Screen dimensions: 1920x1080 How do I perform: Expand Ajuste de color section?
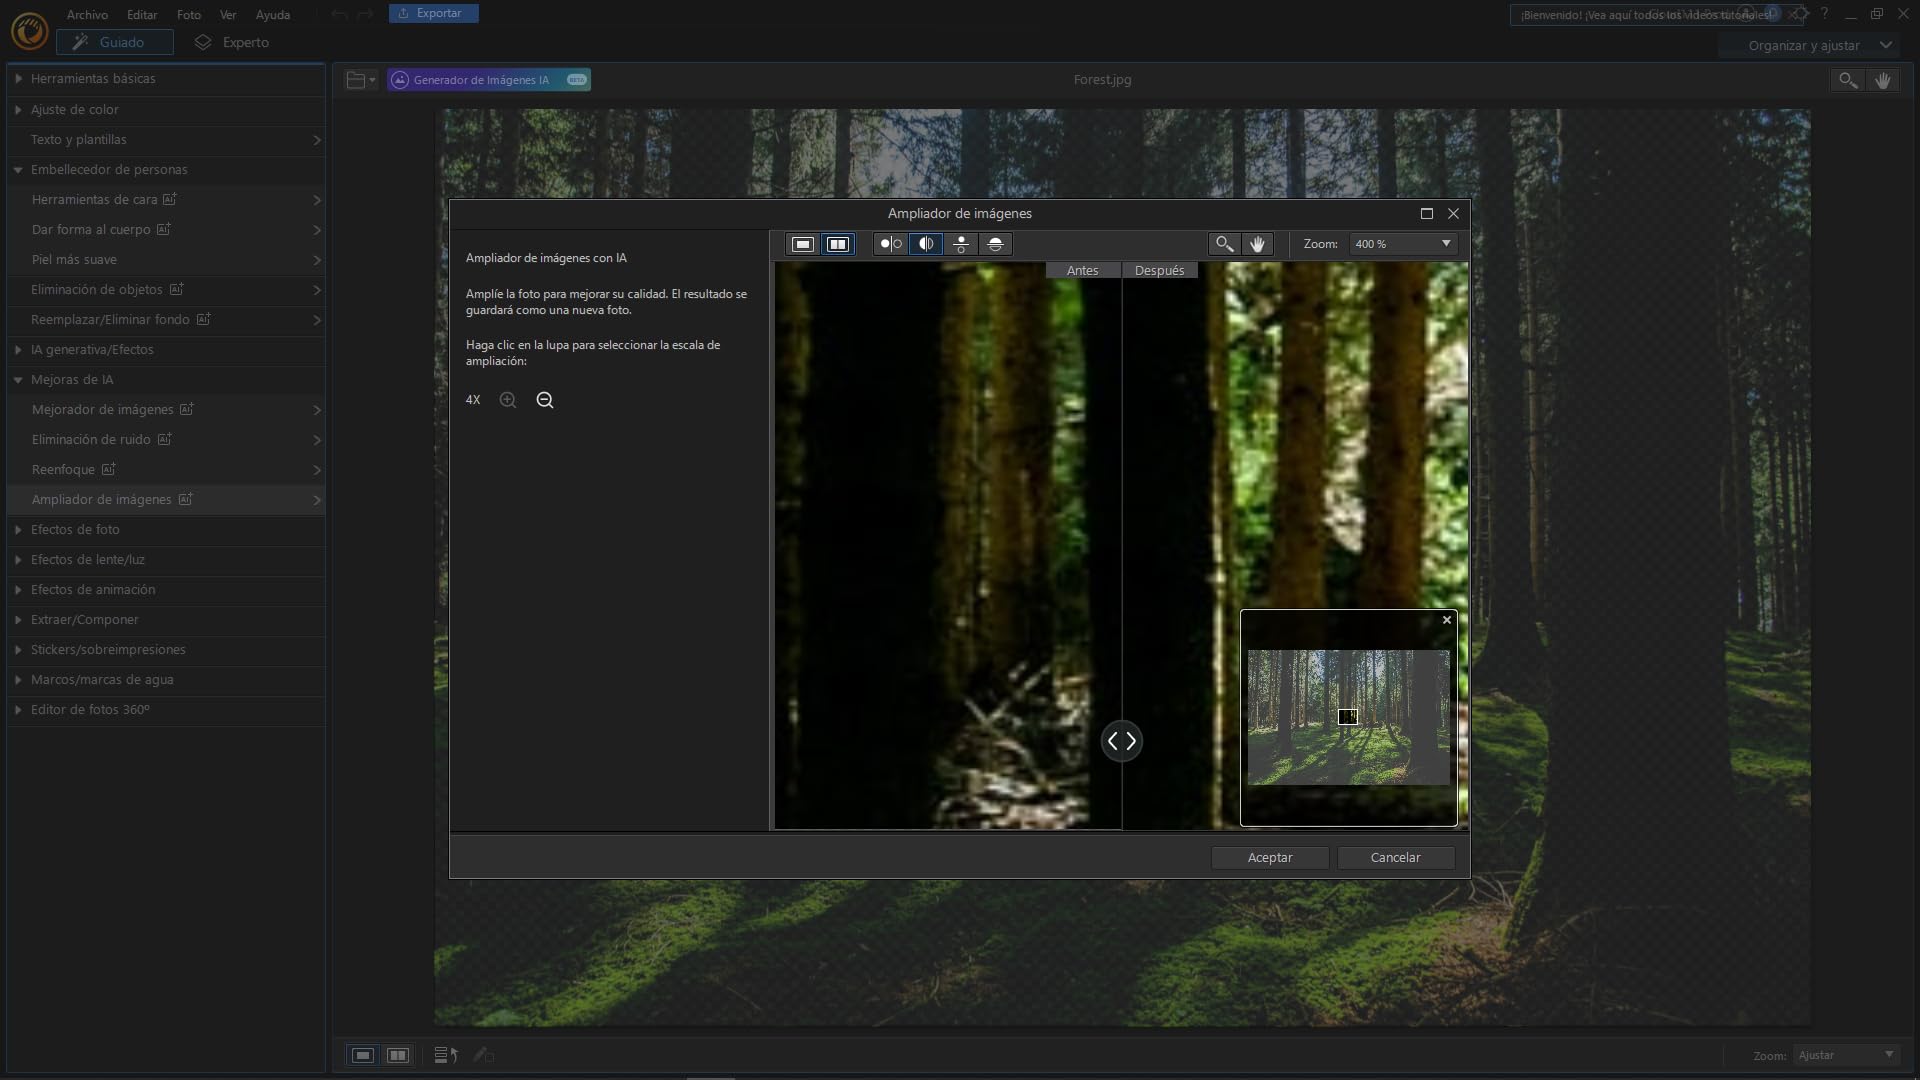point(166,109)
